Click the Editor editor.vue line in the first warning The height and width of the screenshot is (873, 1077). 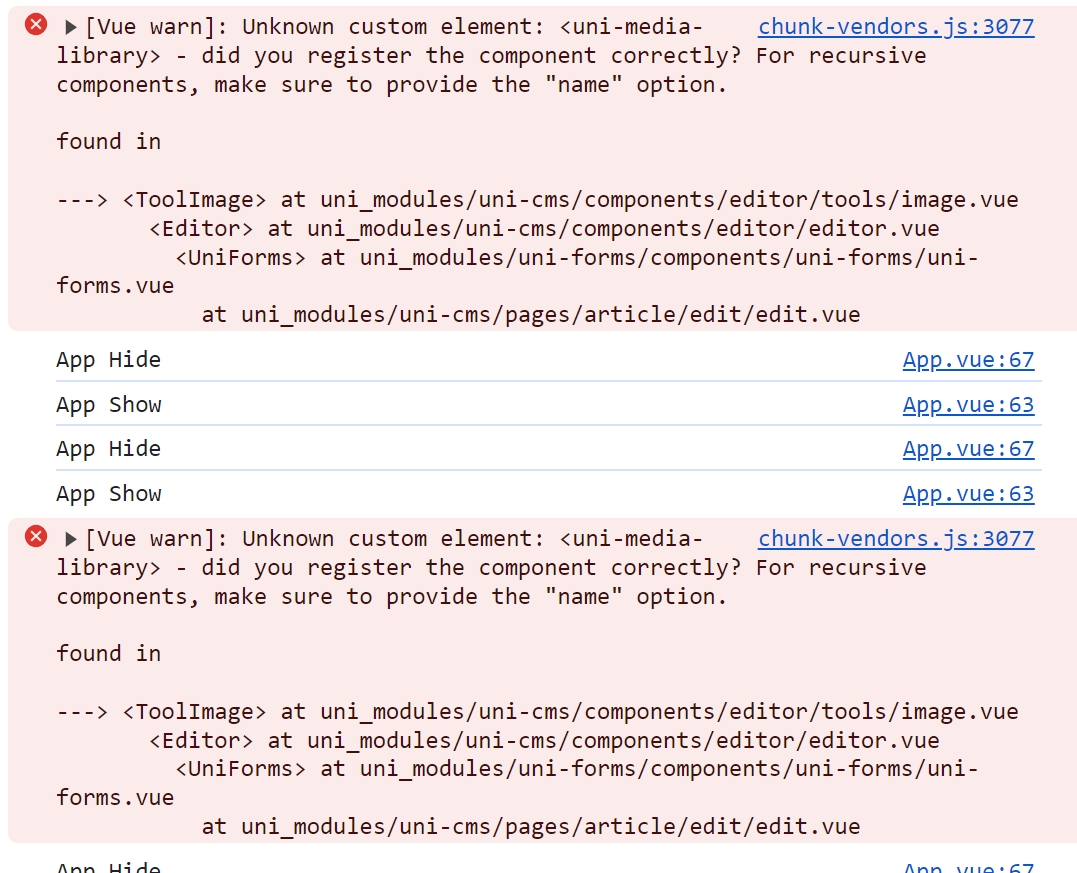coord(544,229)
